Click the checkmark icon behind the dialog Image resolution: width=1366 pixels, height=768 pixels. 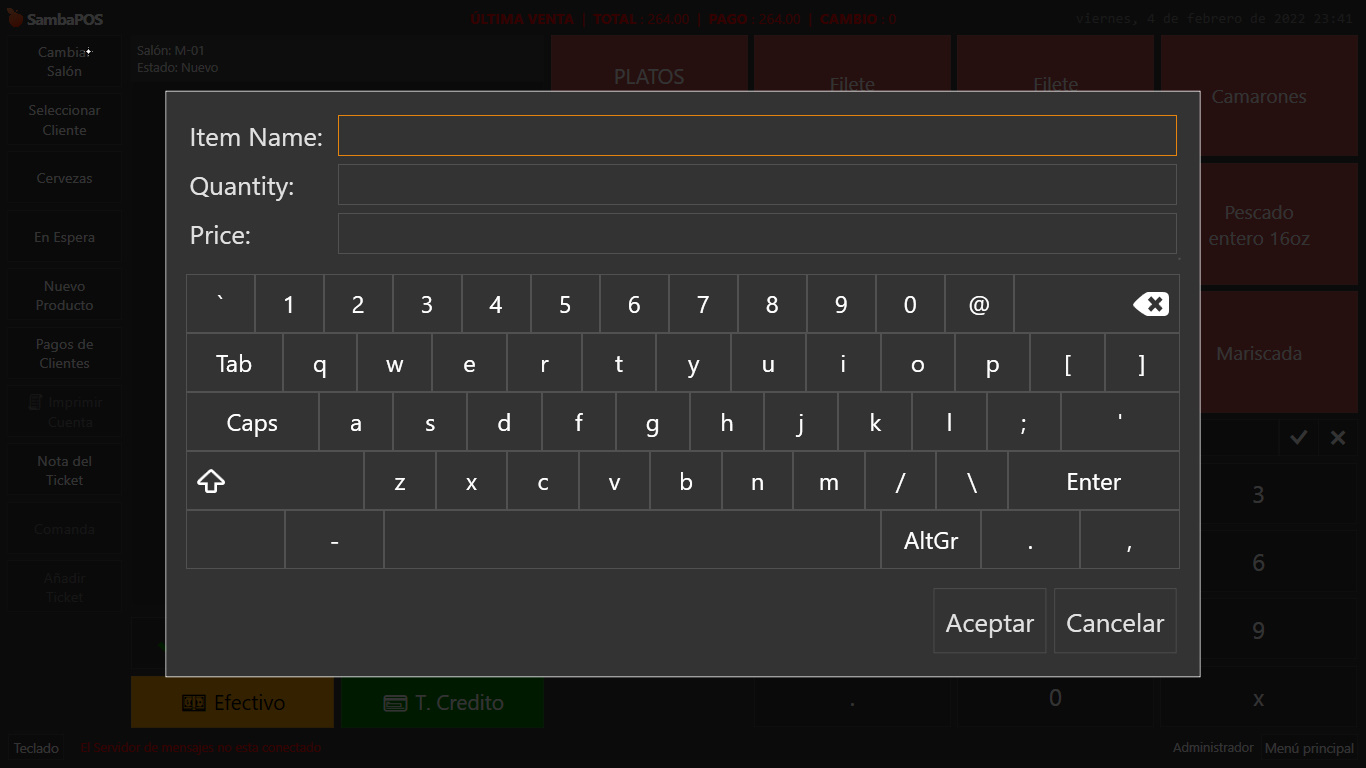[x=1298, y=437]
